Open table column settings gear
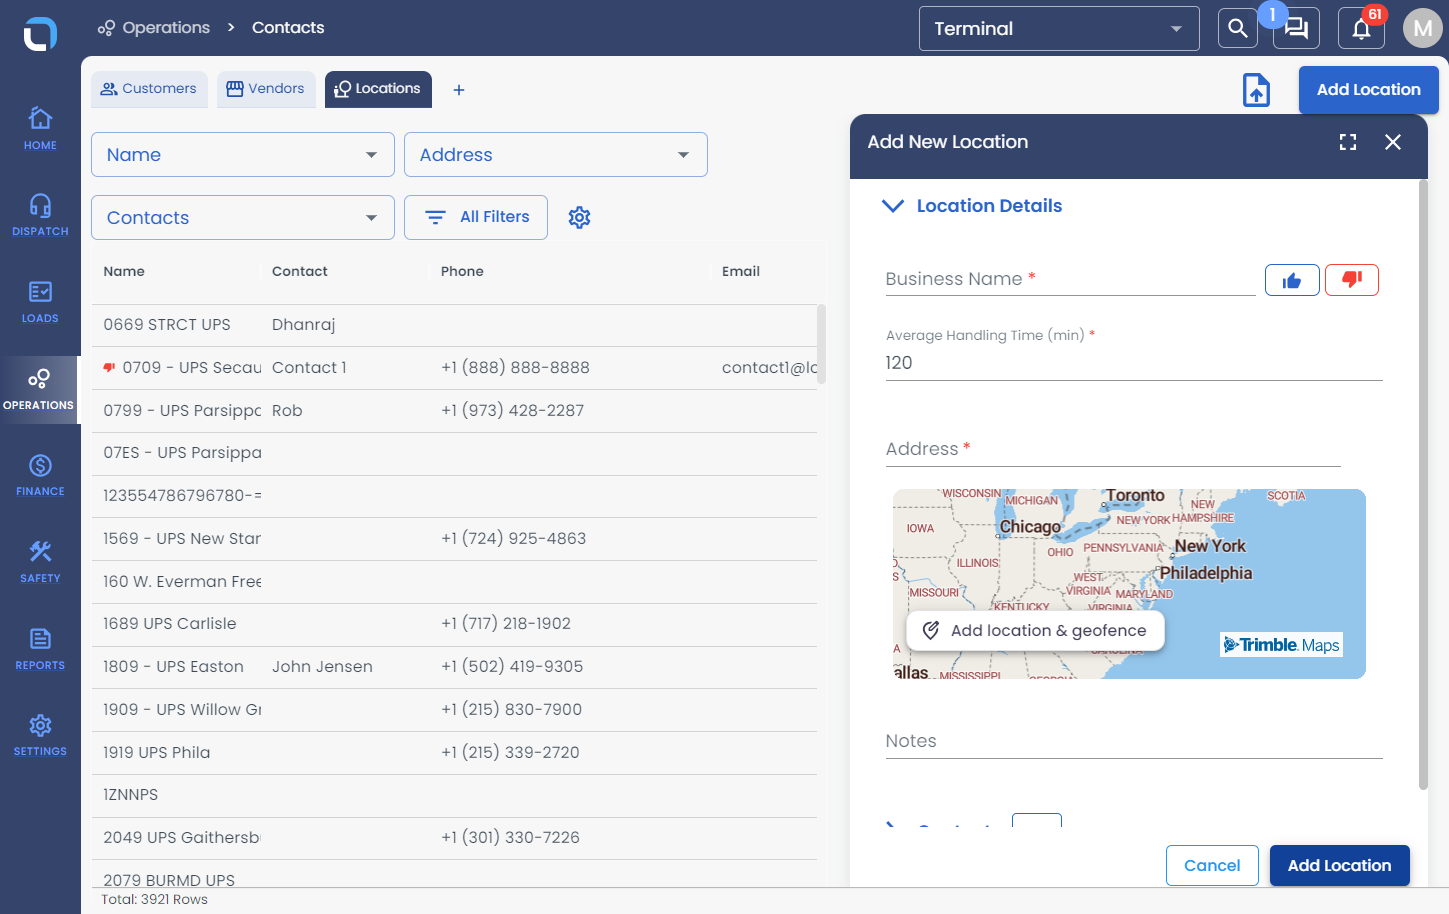Image resolution: width=1449 pixels, height=914 pixels. [x=579, y=217]
